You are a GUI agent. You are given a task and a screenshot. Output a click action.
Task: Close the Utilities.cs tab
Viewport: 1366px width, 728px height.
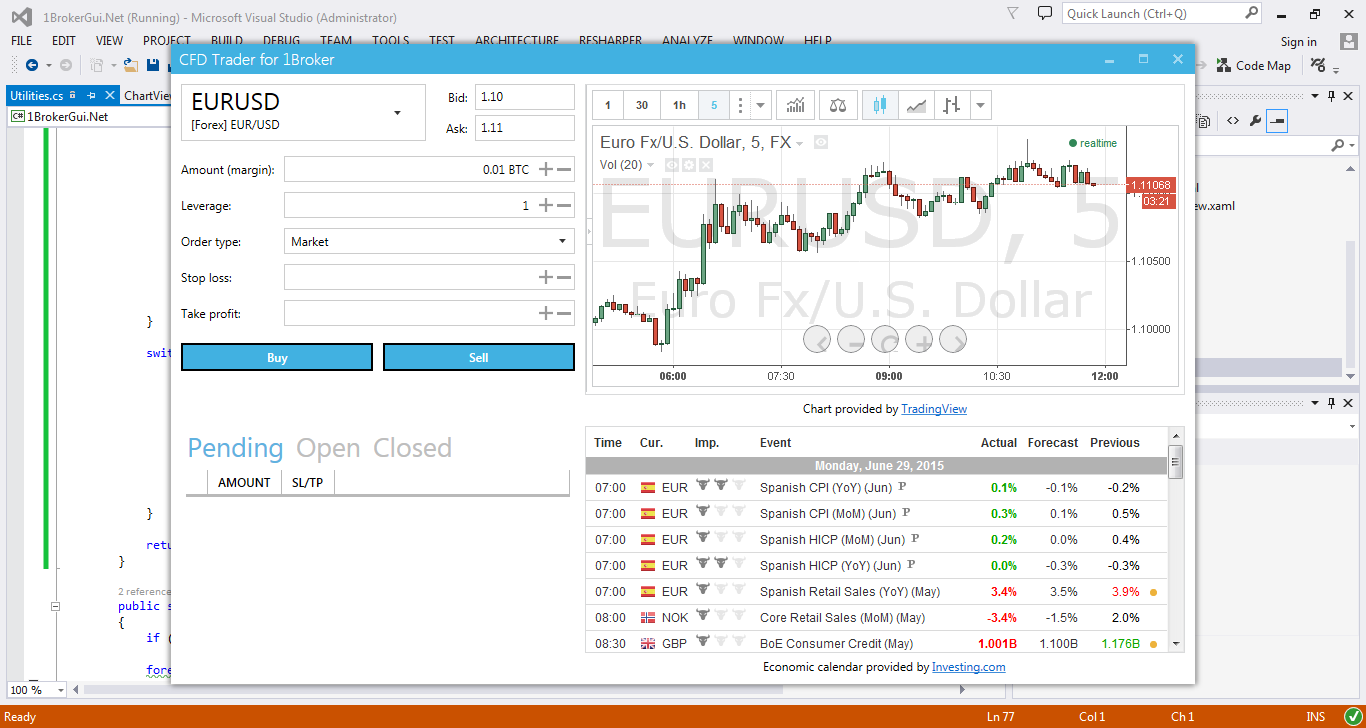108,96
